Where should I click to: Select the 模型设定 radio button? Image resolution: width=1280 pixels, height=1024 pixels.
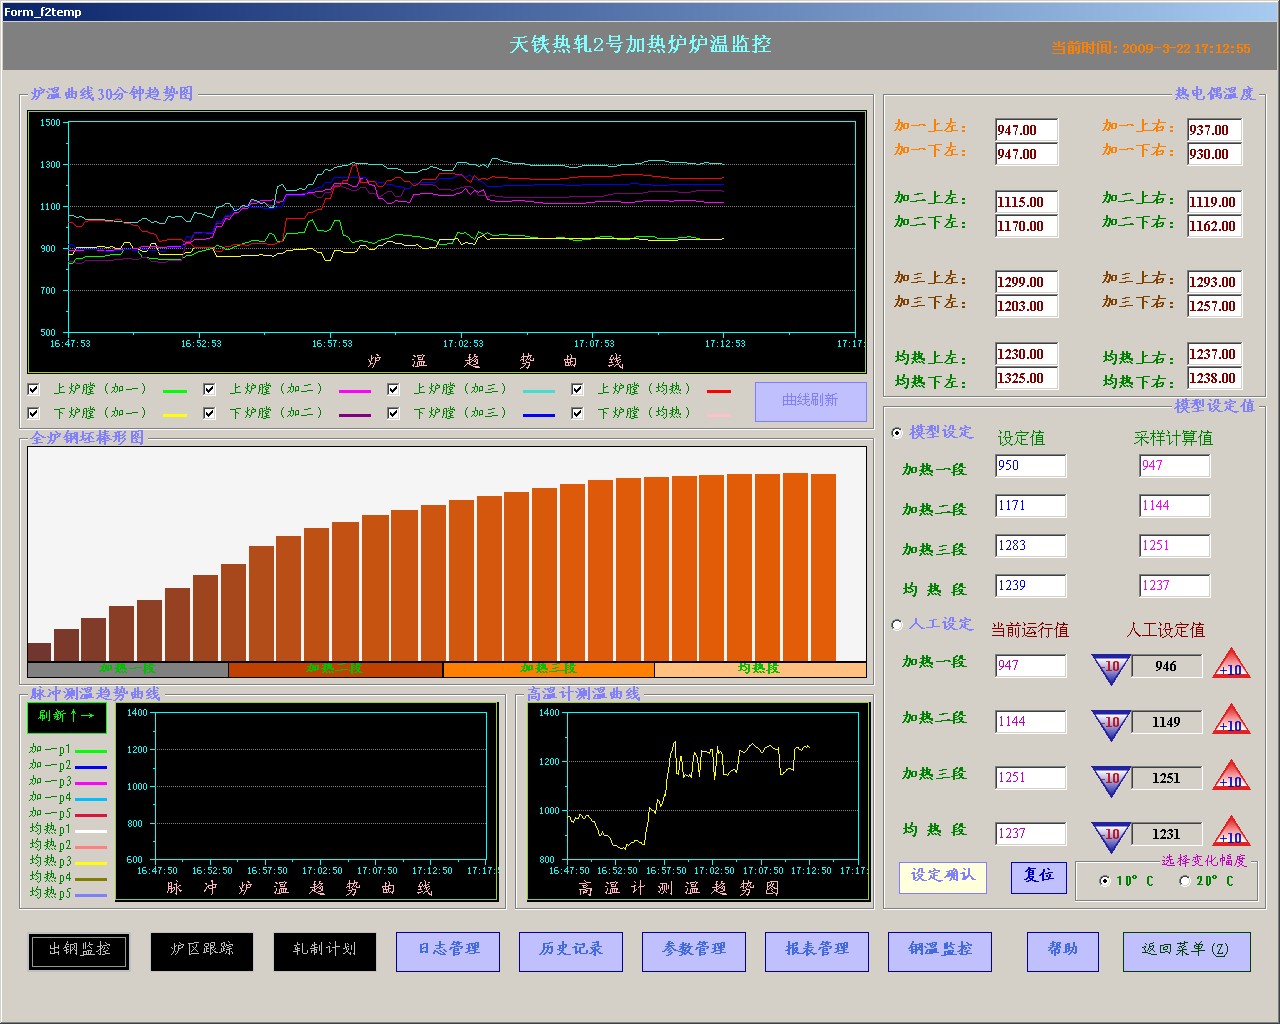click(897, 432)
